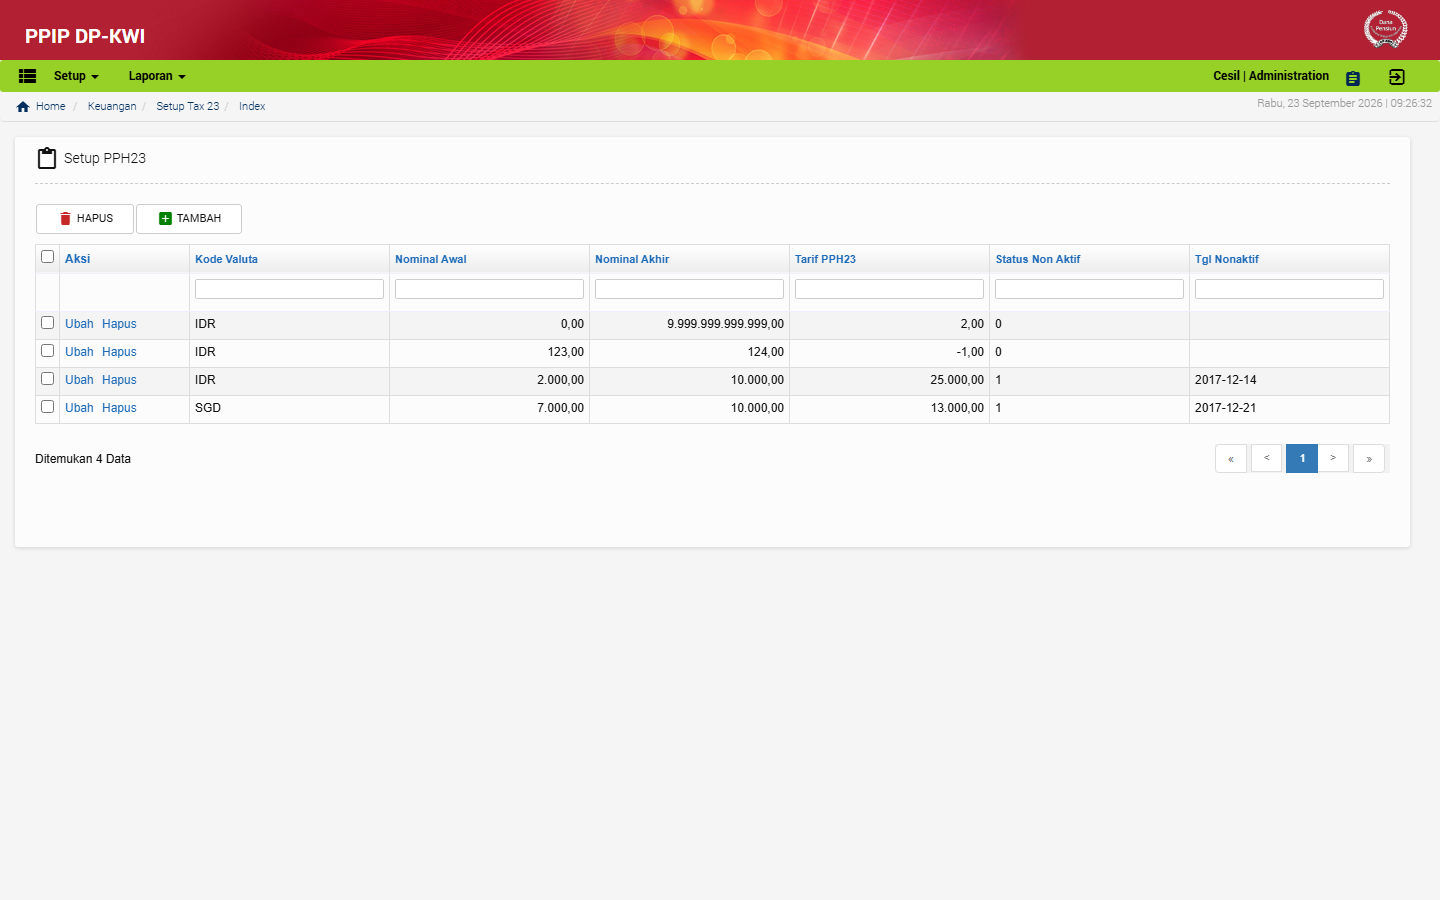Click the TAMBAH add button
The width and height of the screenshot is (1440, 900).
coord(189,219)
